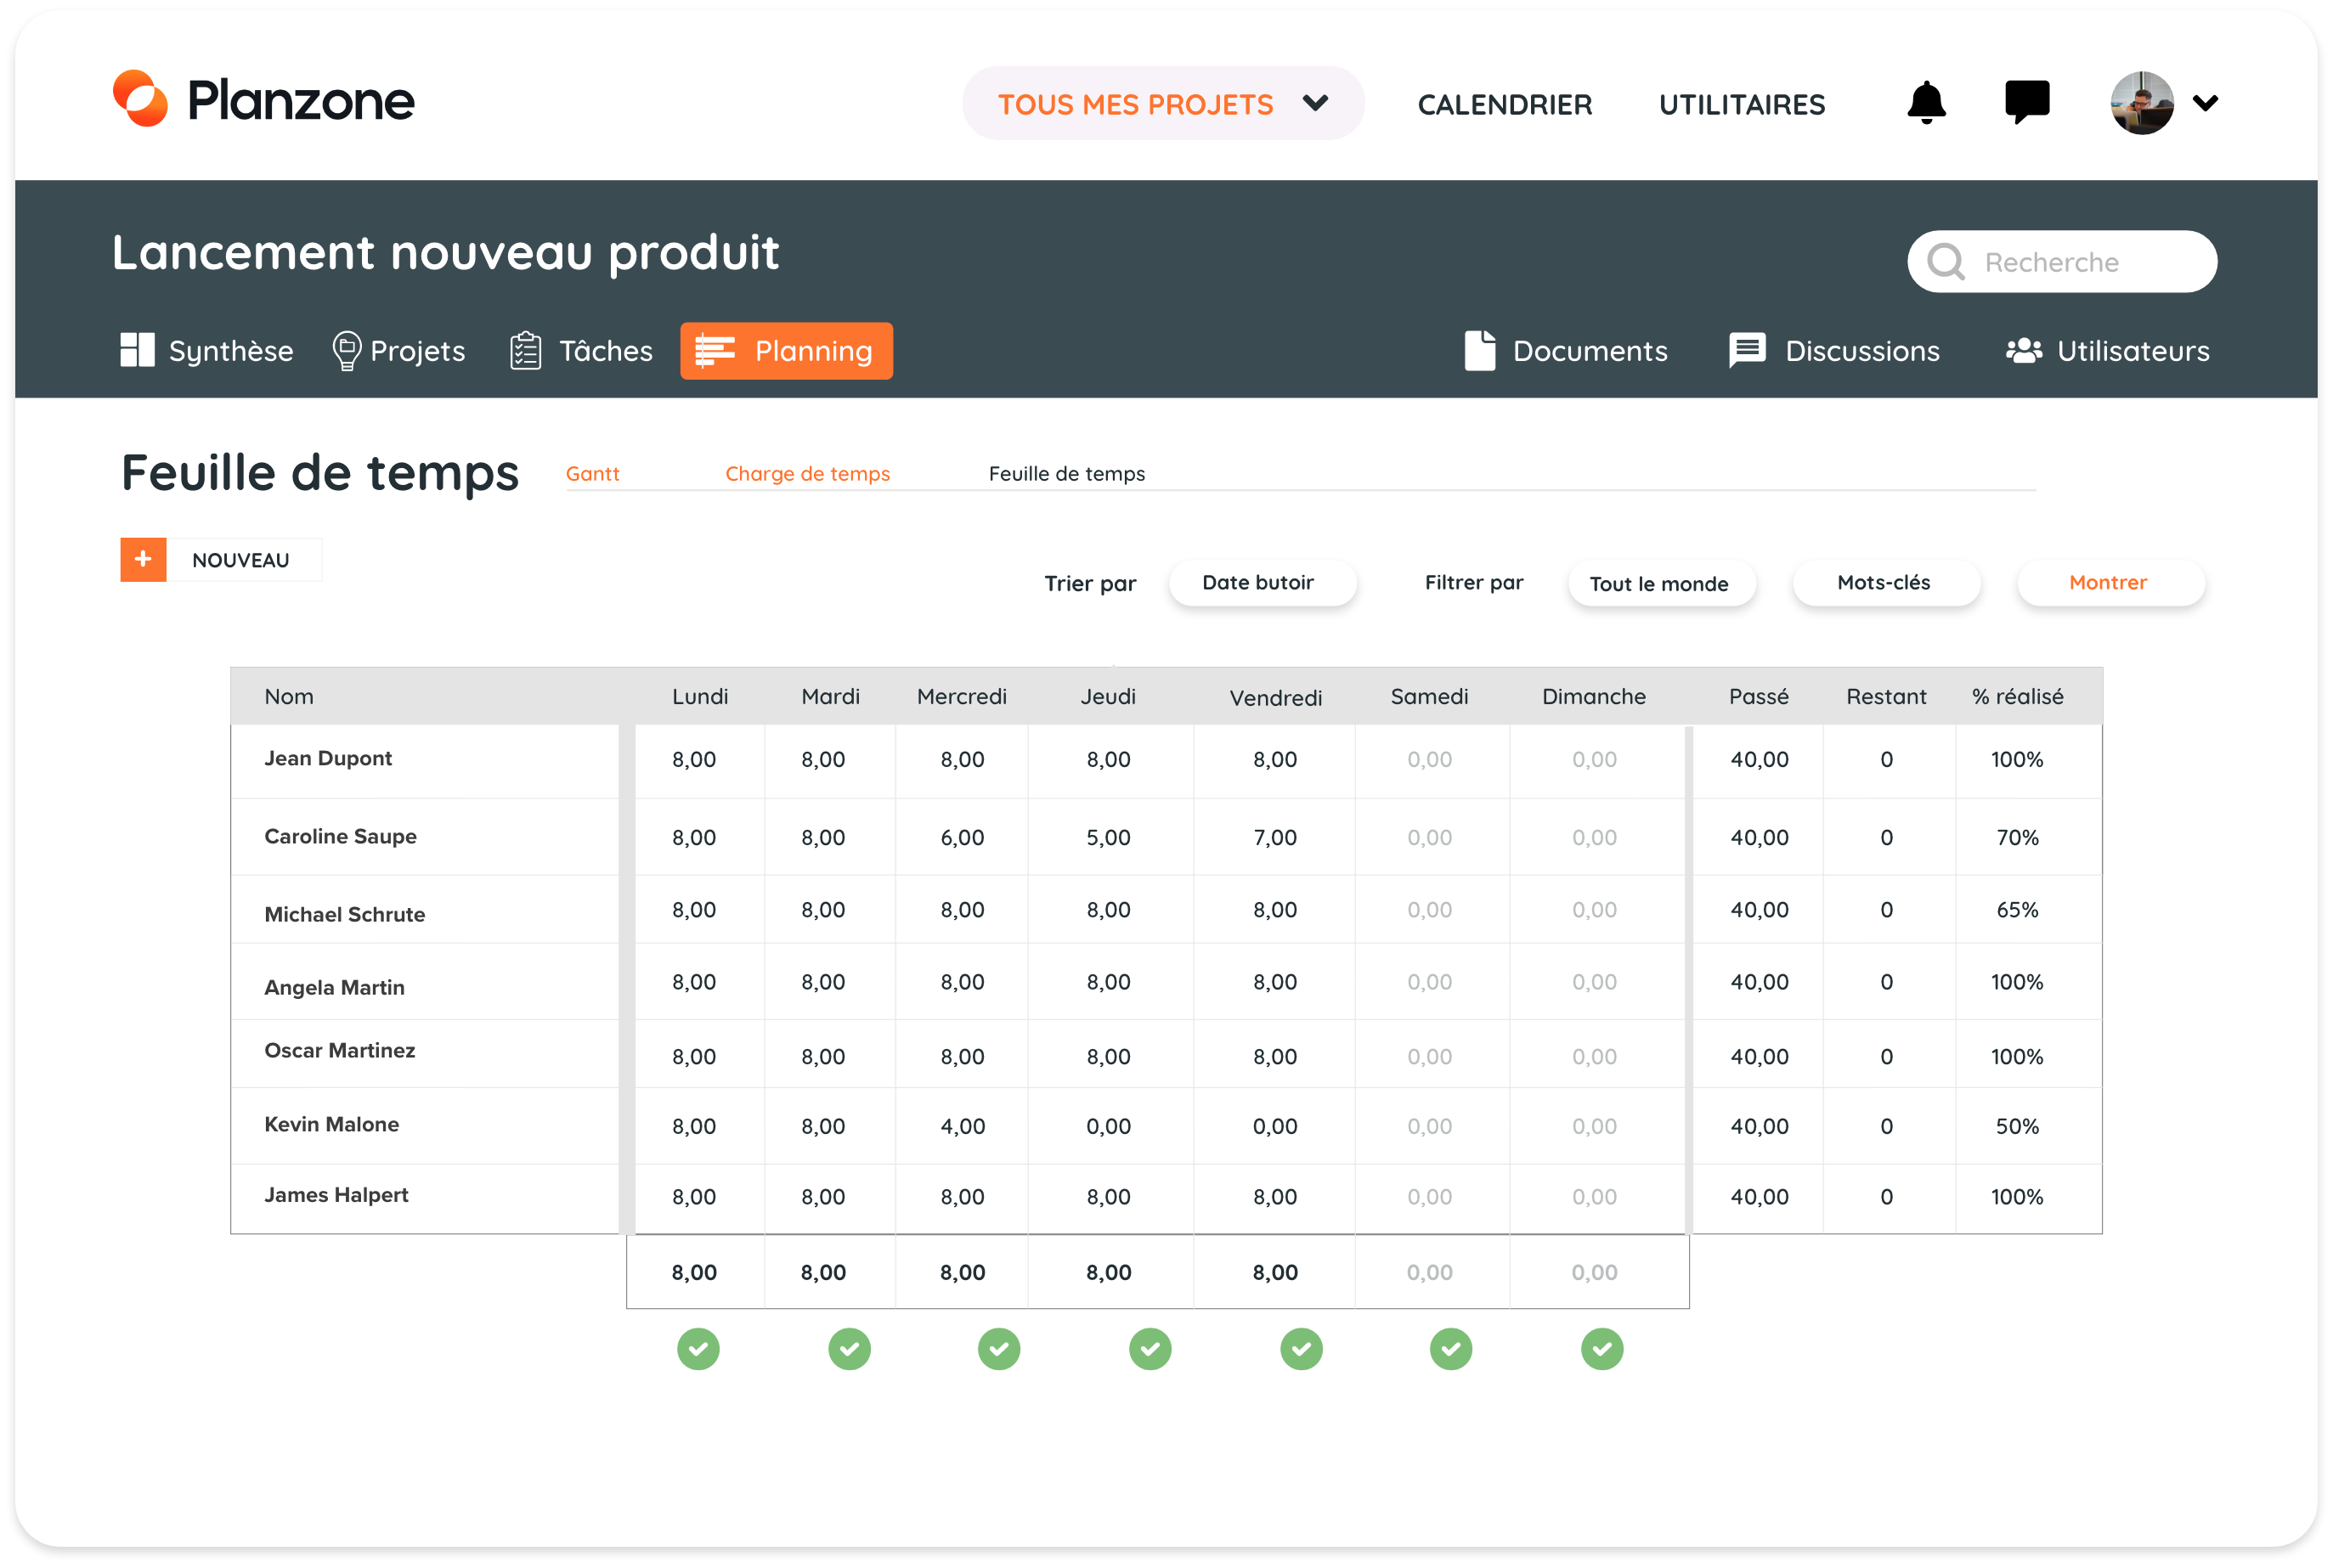Toggle the green checkmark under the Dimanche column
This screenshot has height=1568, width=2333.
[1602, 1349]
